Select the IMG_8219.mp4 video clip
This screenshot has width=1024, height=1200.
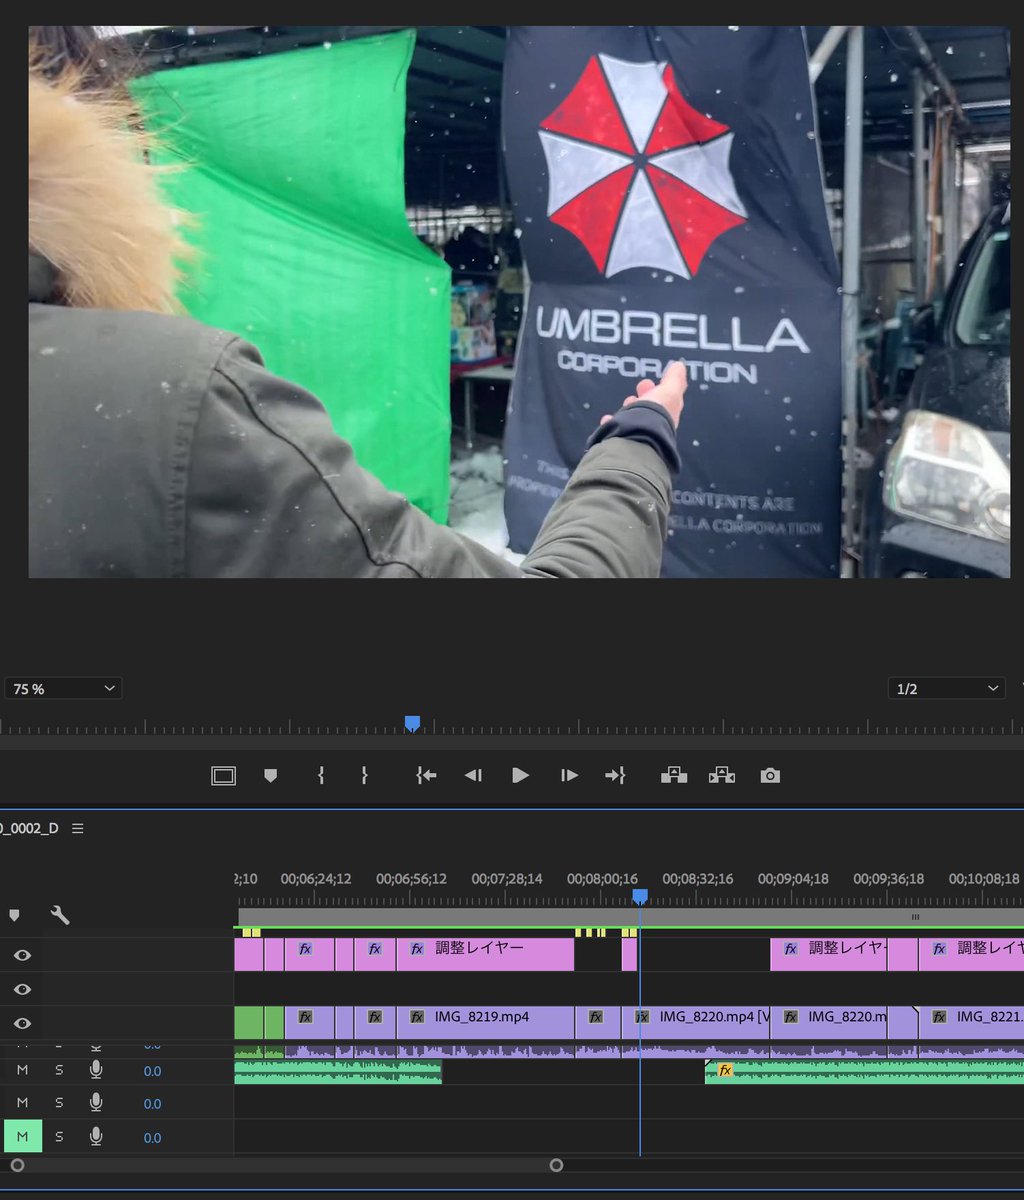coord(485,1022)
